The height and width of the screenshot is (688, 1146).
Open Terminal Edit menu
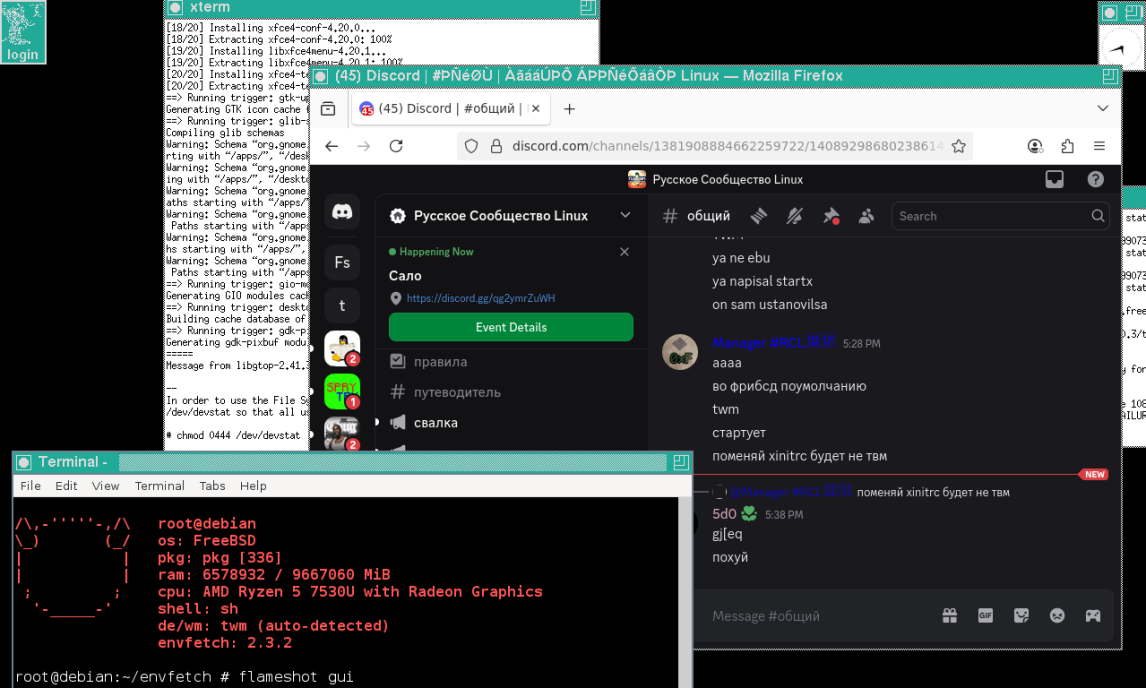[x=66, y=485]
